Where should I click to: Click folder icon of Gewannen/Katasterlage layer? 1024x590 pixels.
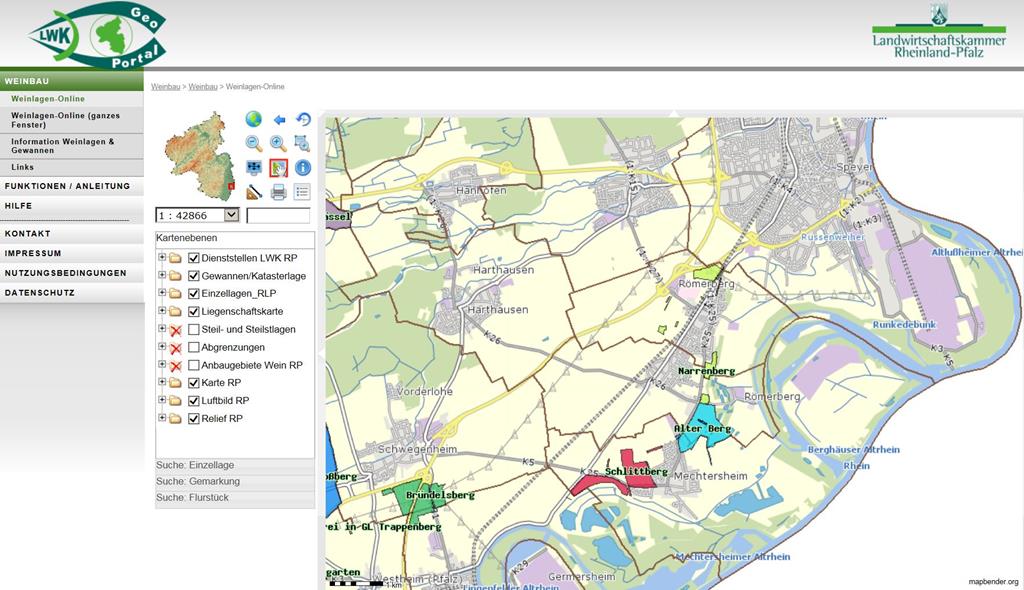(175, 276)
